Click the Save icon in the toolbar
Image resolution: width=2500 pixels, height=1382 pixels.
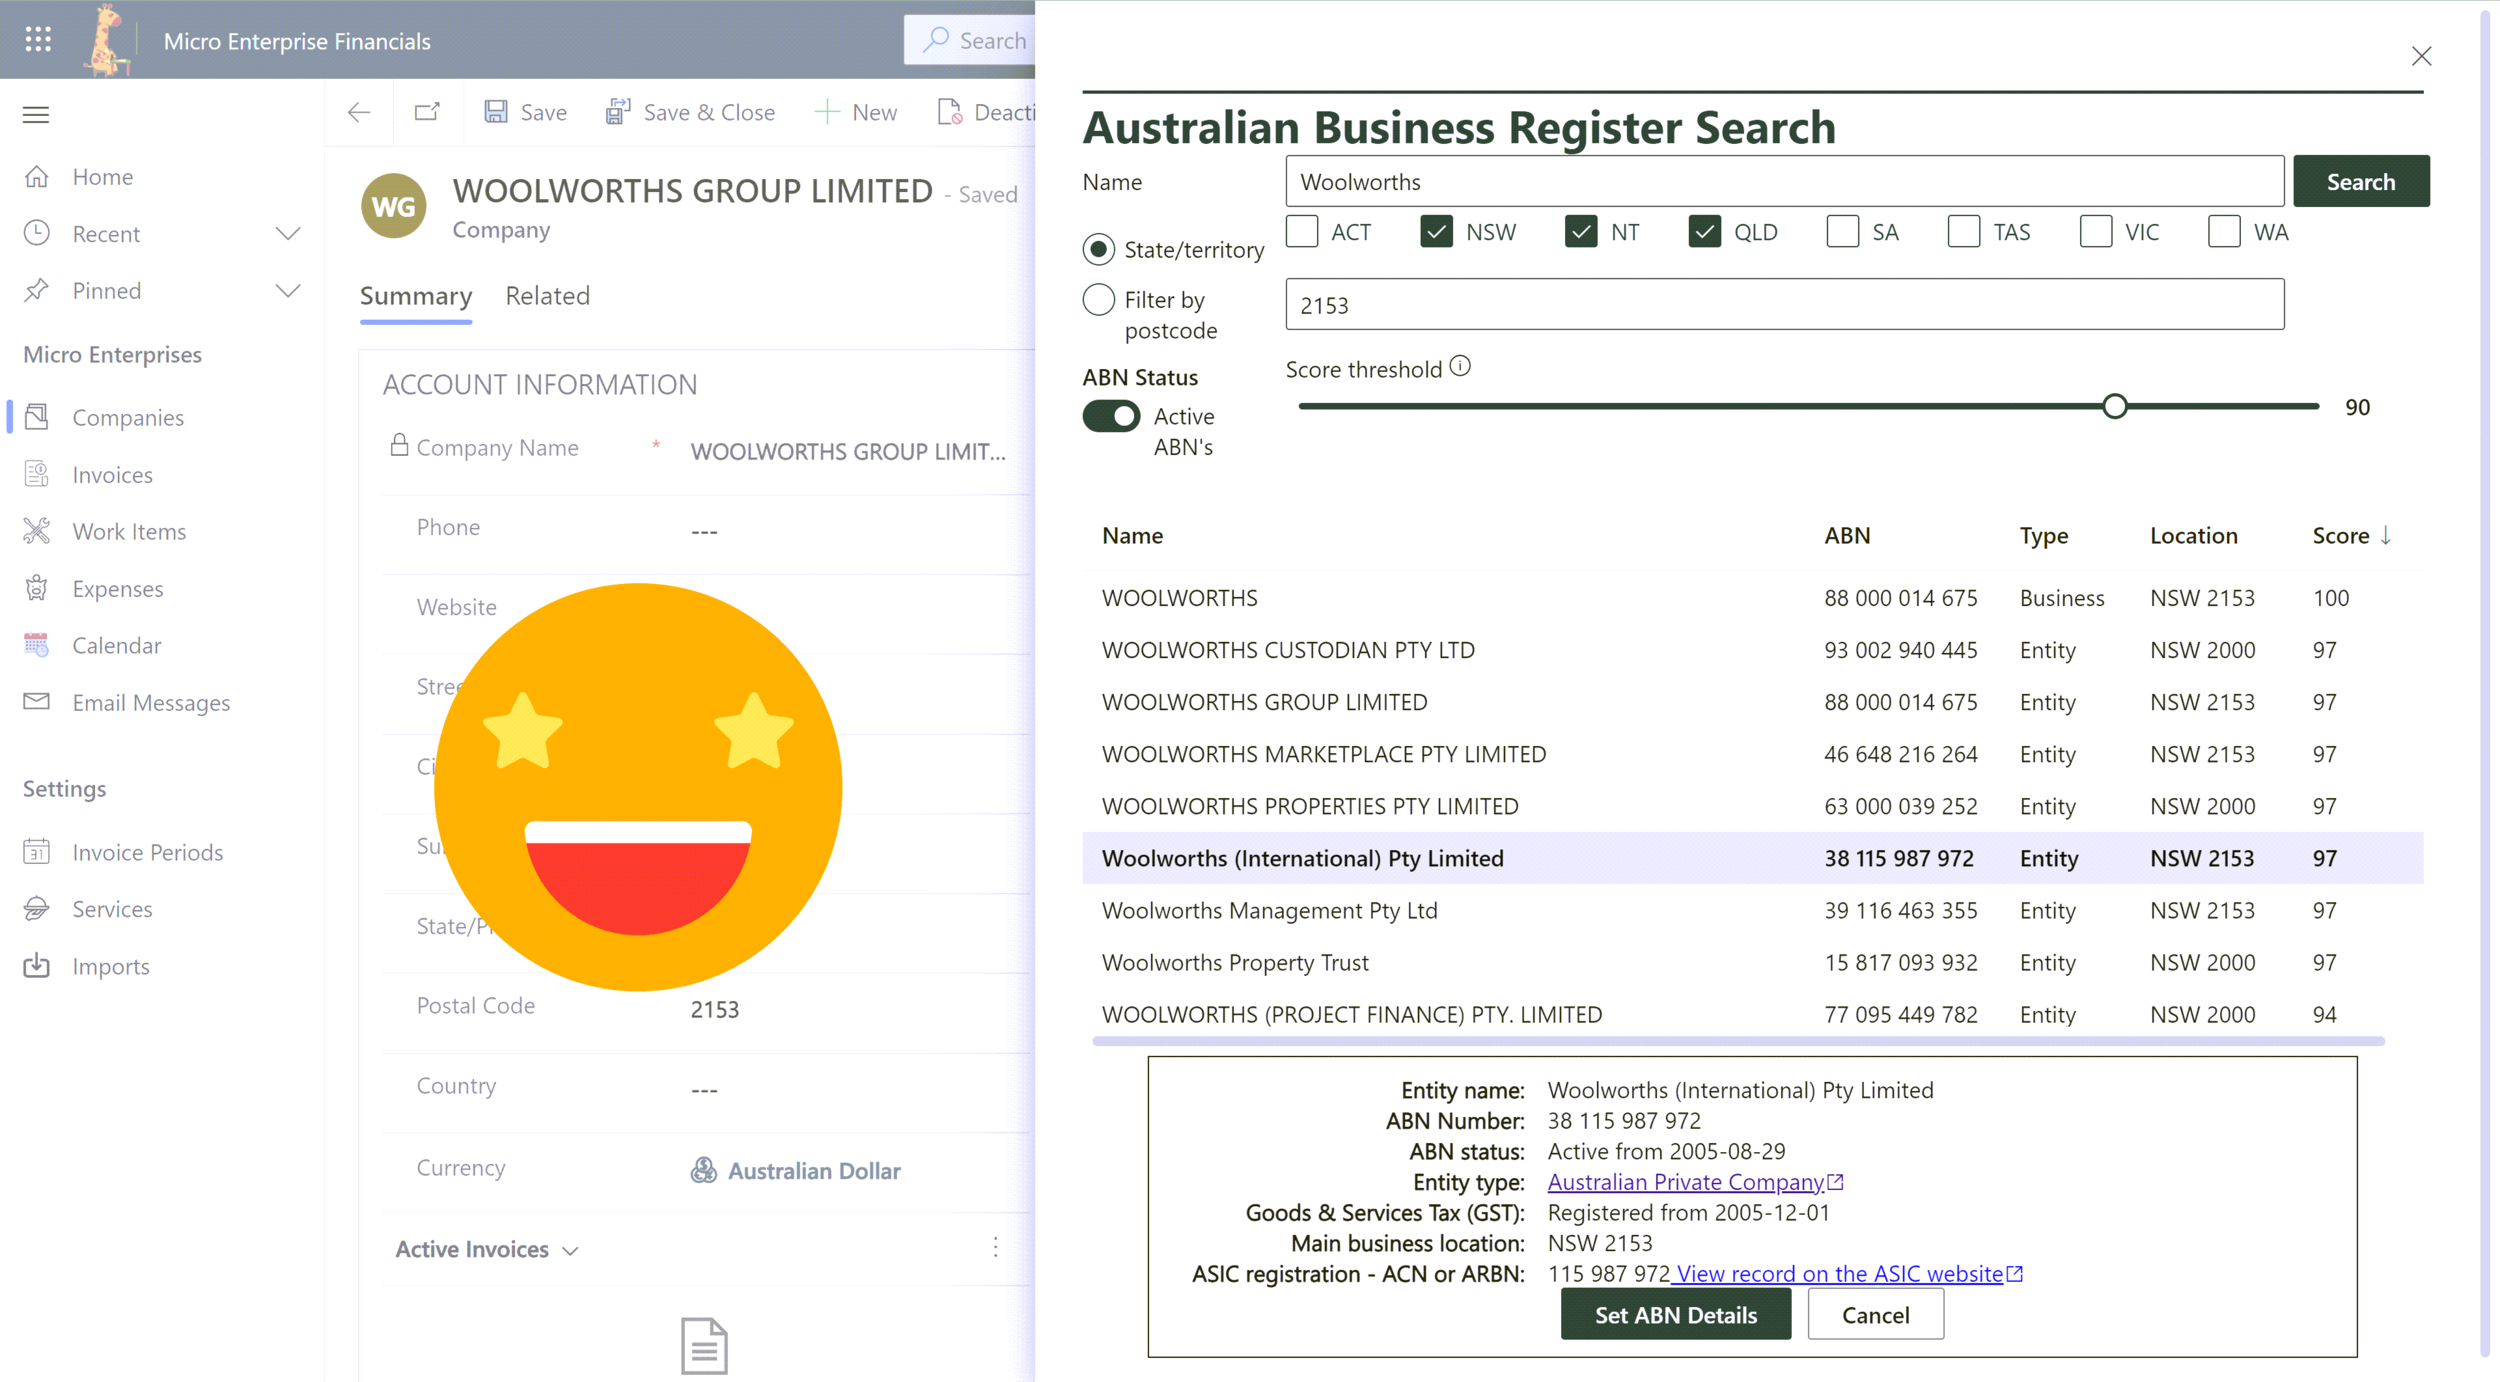point(495,111)
